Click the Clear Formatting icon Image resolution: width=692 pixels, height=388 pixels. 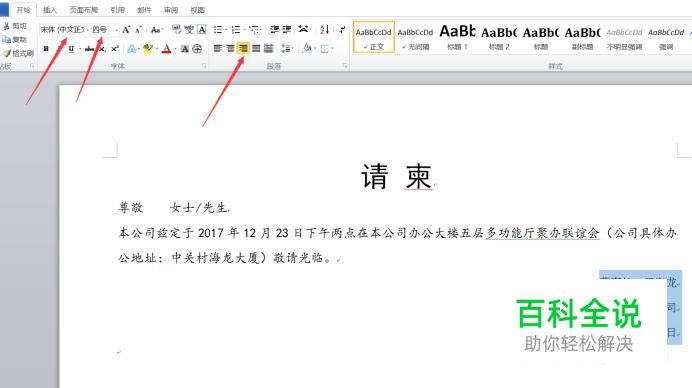[x=177, y=30]
